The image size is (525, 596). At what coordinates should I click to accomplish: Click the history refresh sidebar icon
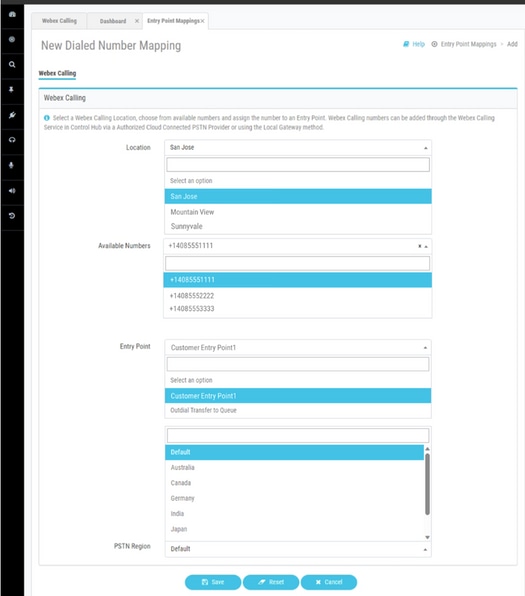tap(12, 216)
